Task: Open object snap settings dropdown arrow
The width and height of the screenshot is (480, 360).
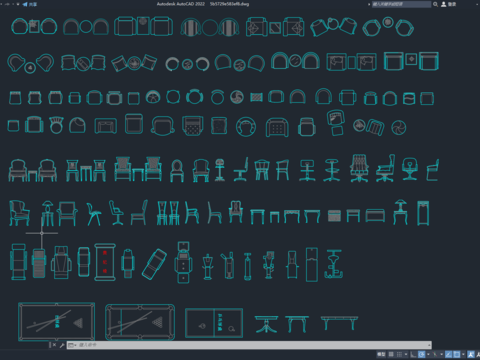Action: (x=463, y=354)
